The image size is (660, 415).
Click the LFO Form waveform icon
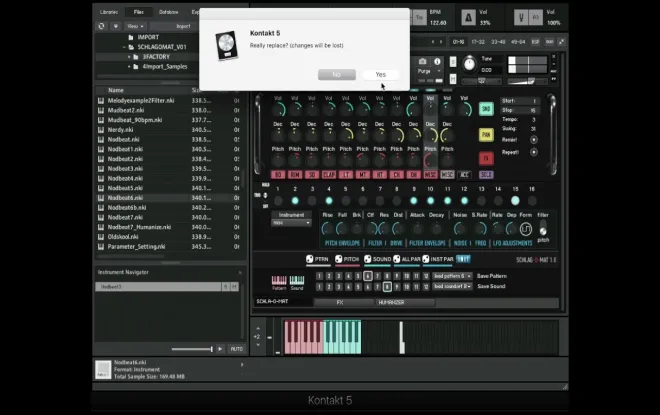[x=526, y=229]
